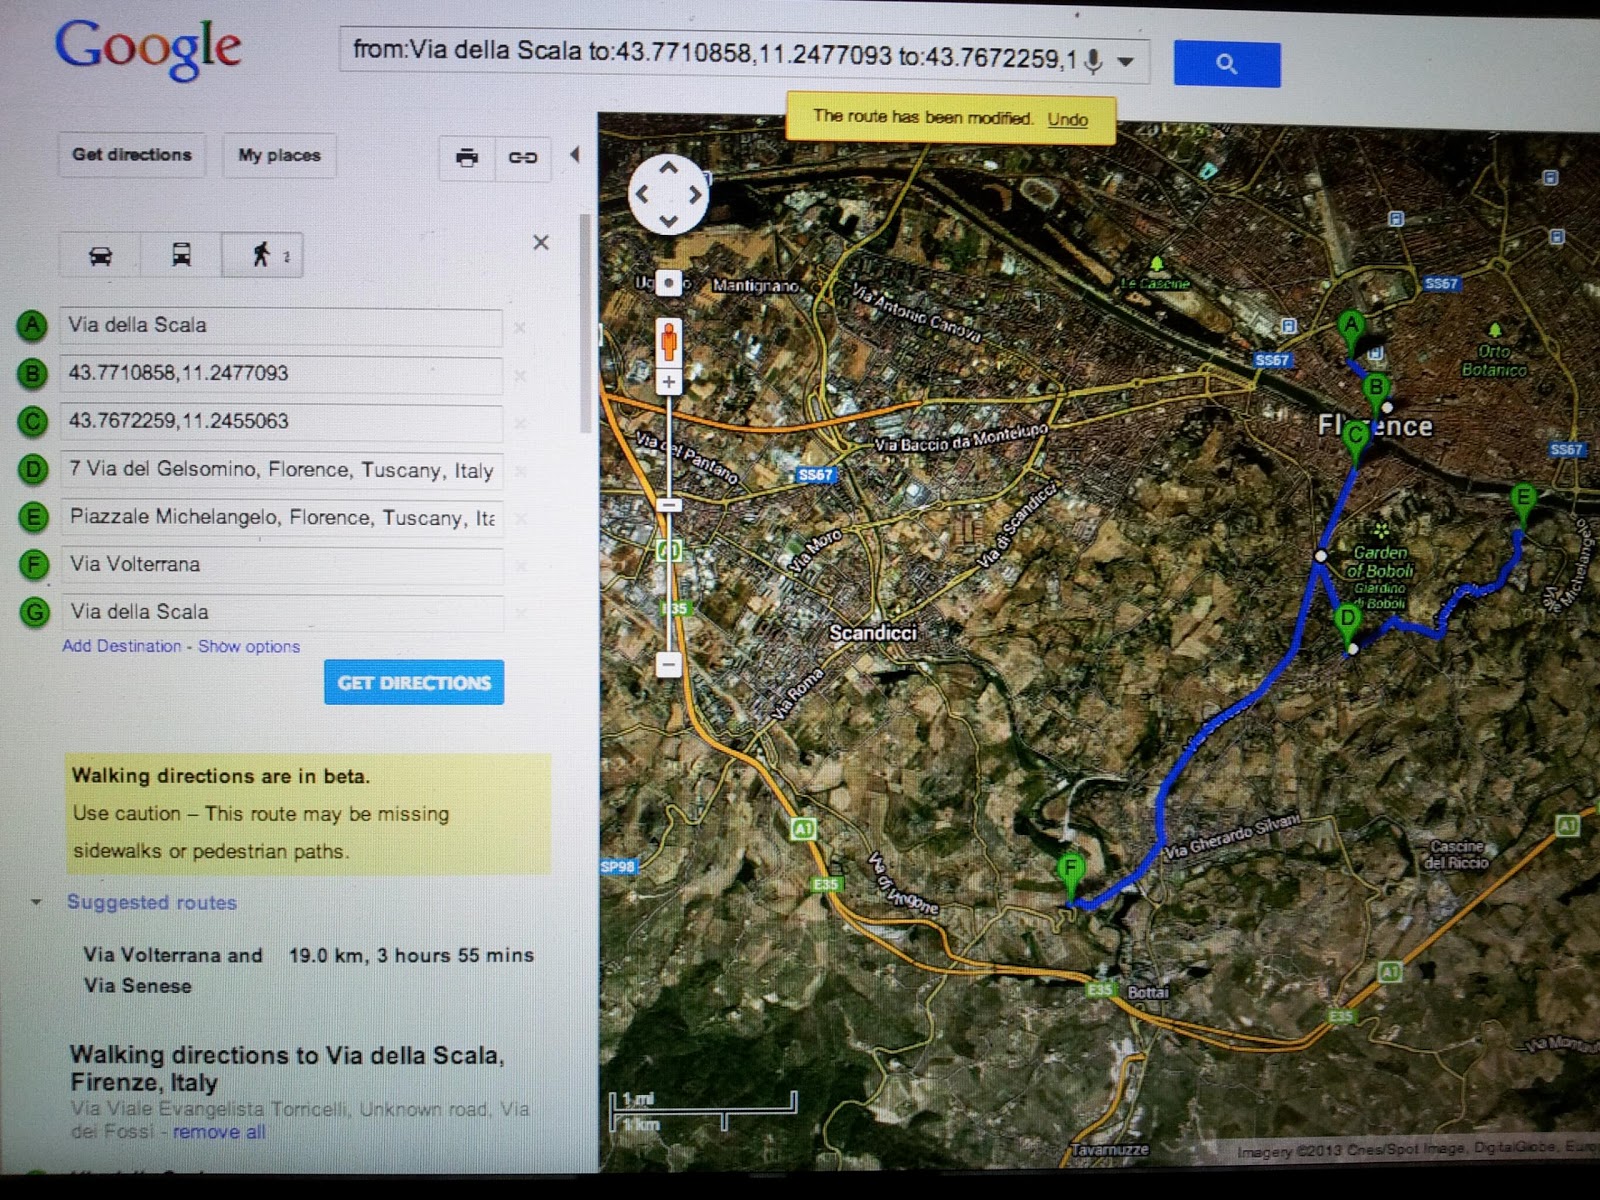Click the 43.7710858,11.2477093 destination field
Image resolution: width=1600 pixels, height=1200 pixels.
pyautogui.click(x=280, y=374)
